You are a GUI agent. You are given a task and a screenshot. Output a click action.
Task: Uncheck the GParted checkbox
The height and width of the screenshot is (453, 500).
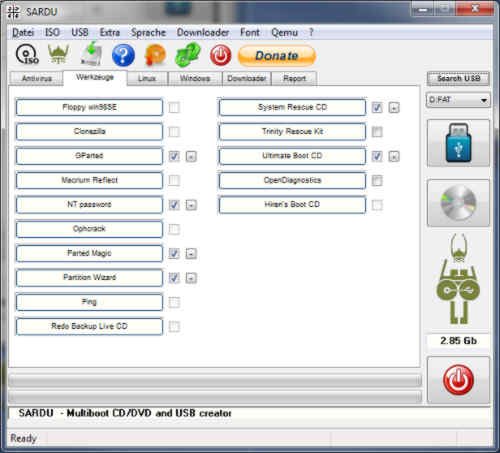[174, 156]
